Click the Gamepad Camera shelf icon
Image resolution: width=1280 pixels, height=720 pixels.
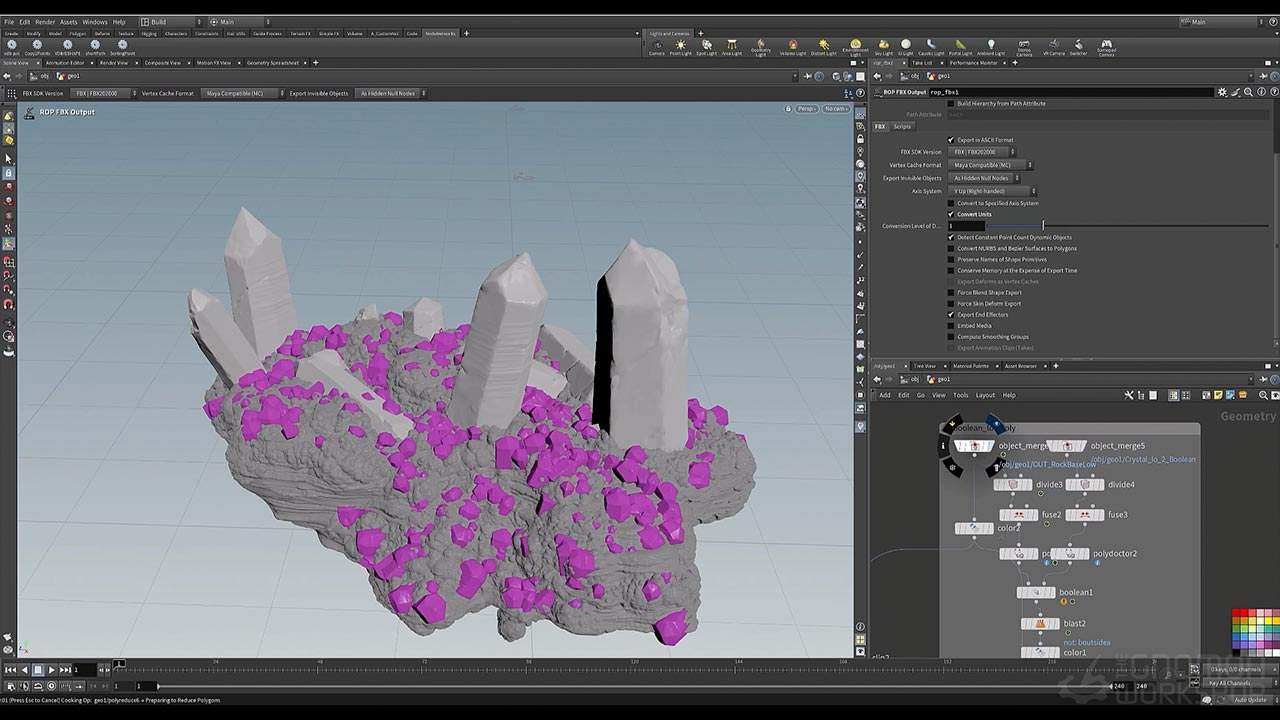[x=1106, y=47]
